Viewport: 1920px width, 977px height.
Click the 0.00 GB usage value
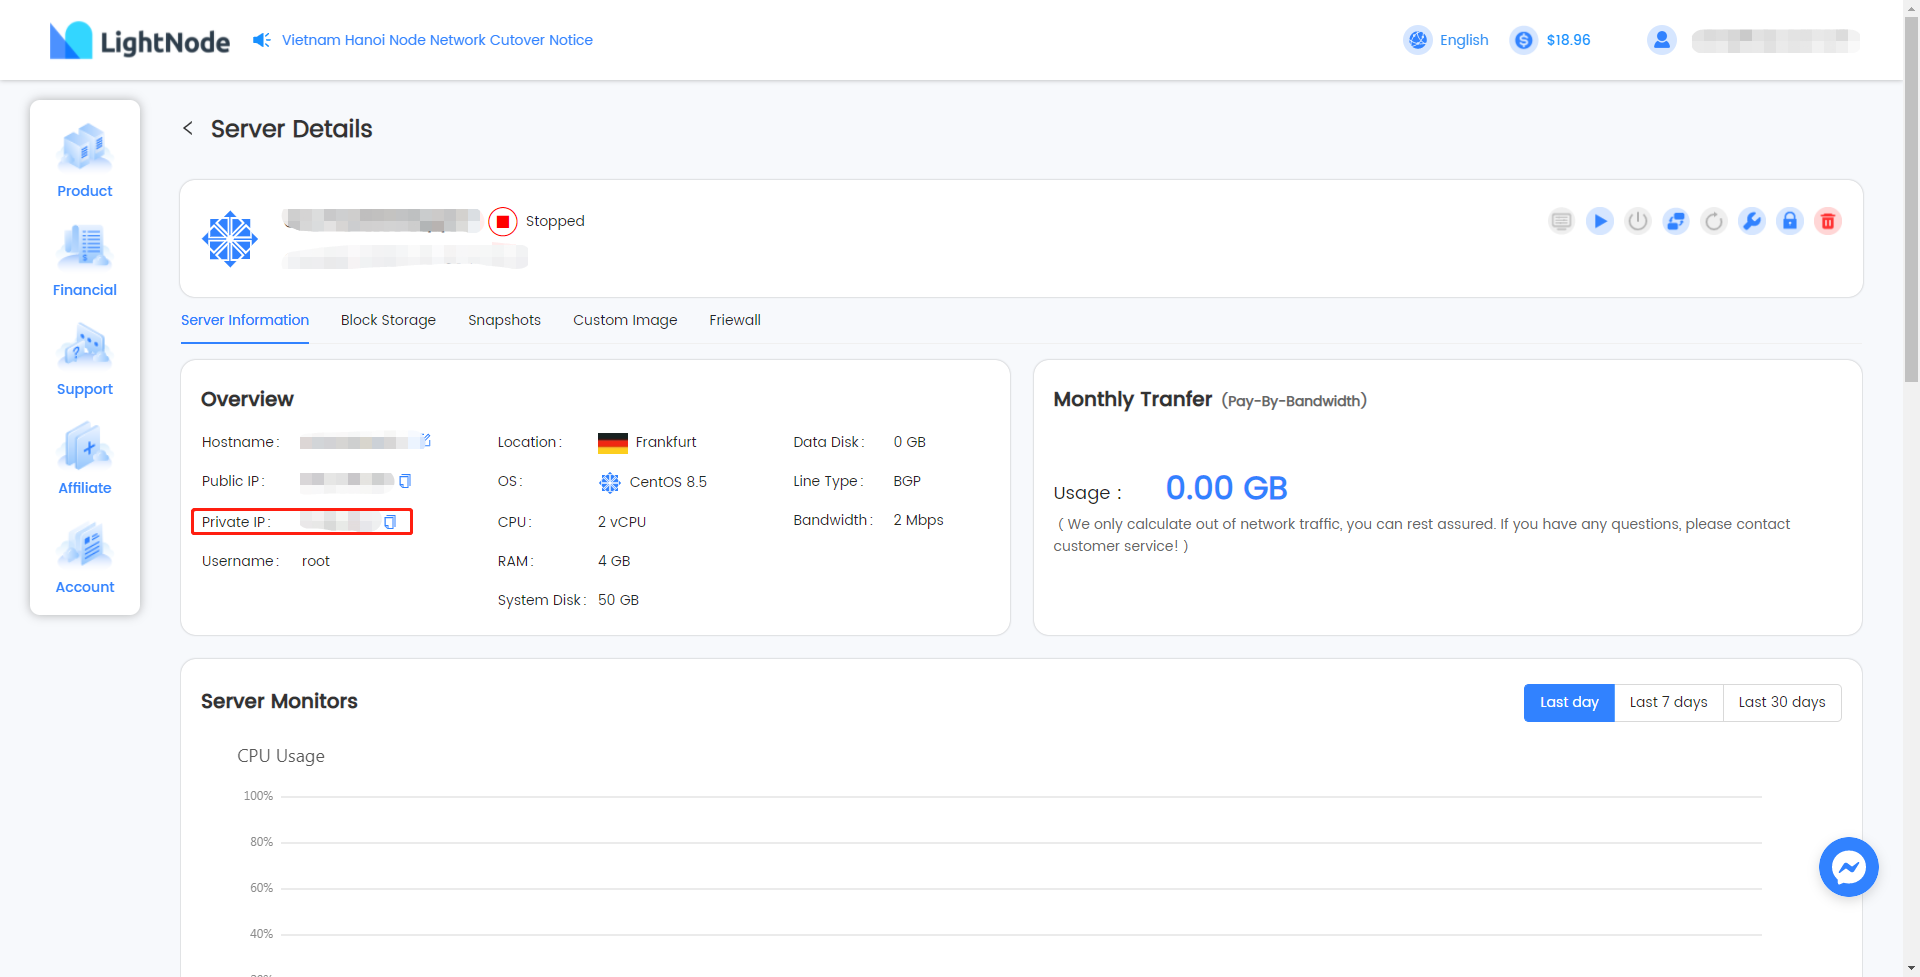[x=1226, y=488]
